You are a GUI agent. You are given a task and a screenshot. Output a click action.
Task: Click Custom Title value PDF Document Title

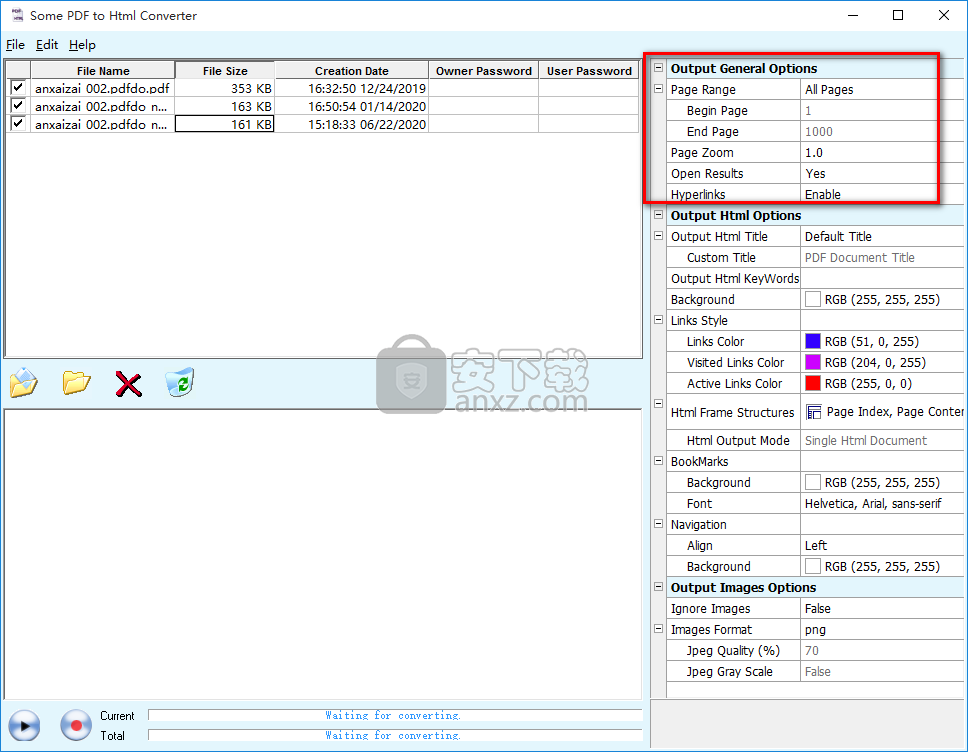859,257
